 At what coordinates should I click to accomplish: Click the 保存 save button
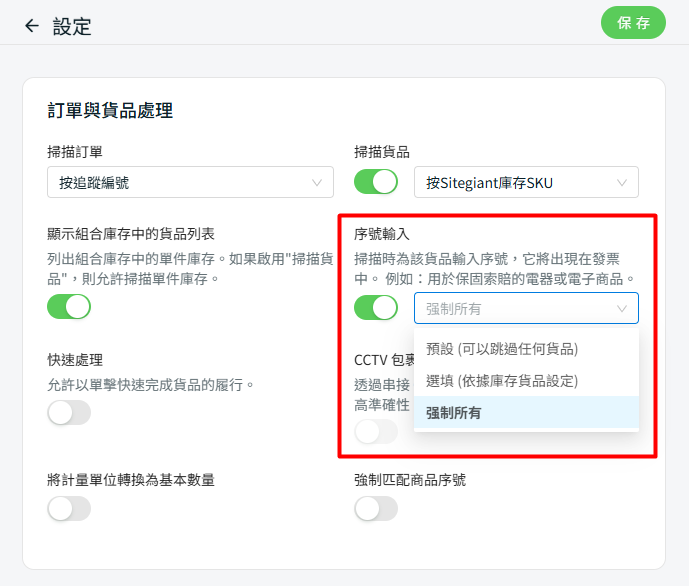[633, 23]
